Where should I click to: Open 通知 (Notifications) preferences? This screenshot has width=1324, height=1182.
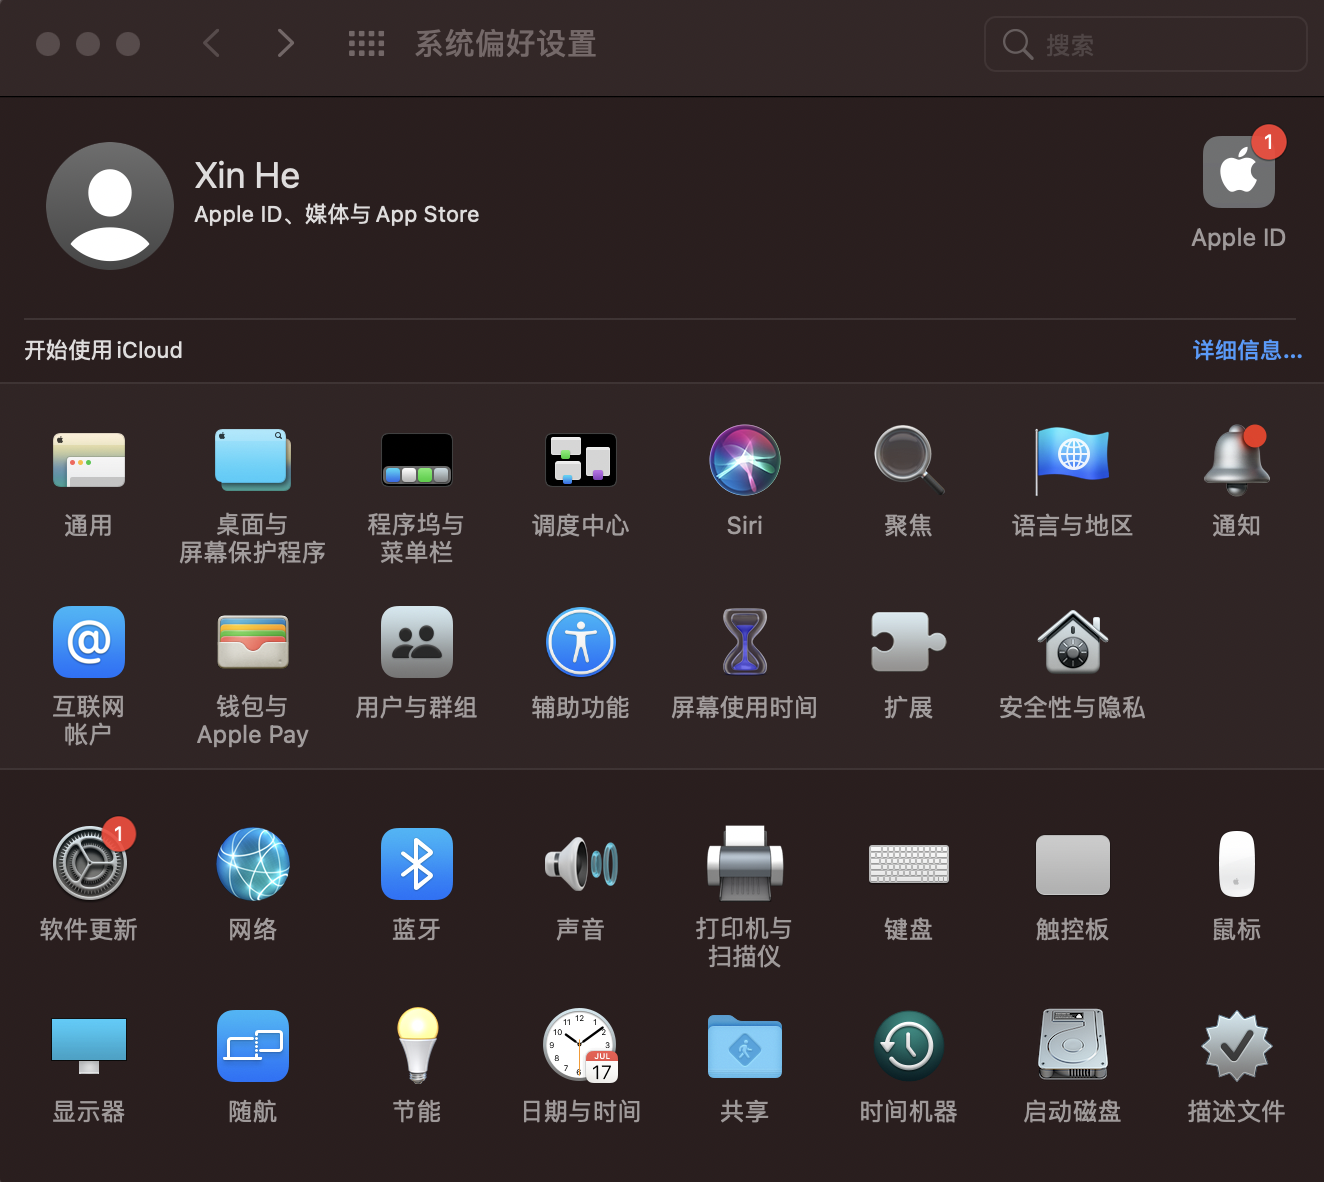[x=1237, y=461]
